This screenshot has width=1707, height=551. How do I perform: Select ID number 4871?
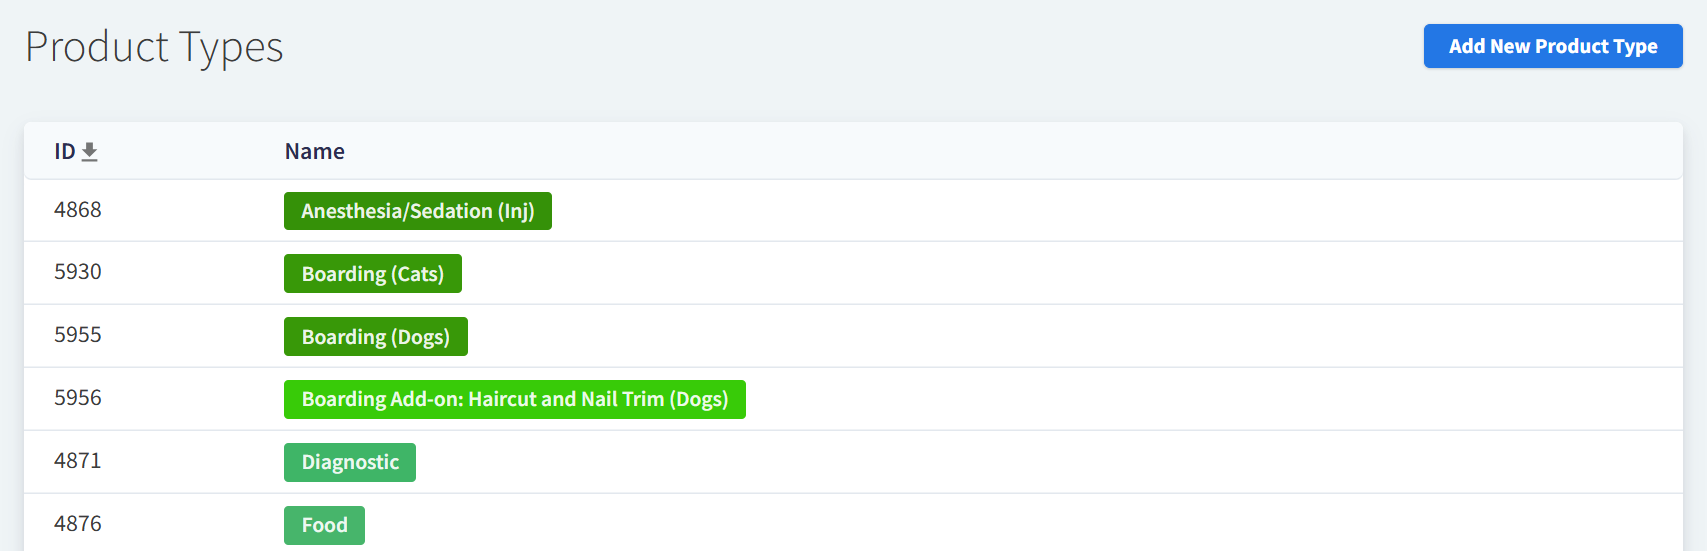point(78,461)
